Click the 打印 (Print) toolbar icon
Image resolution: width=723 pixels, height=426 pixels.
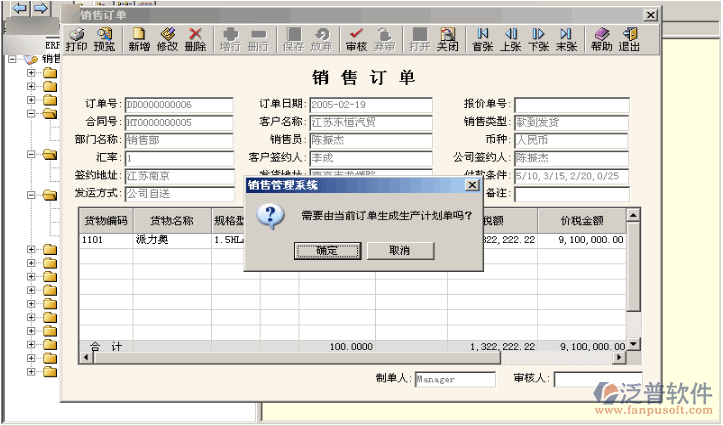(x=76, y=40)
